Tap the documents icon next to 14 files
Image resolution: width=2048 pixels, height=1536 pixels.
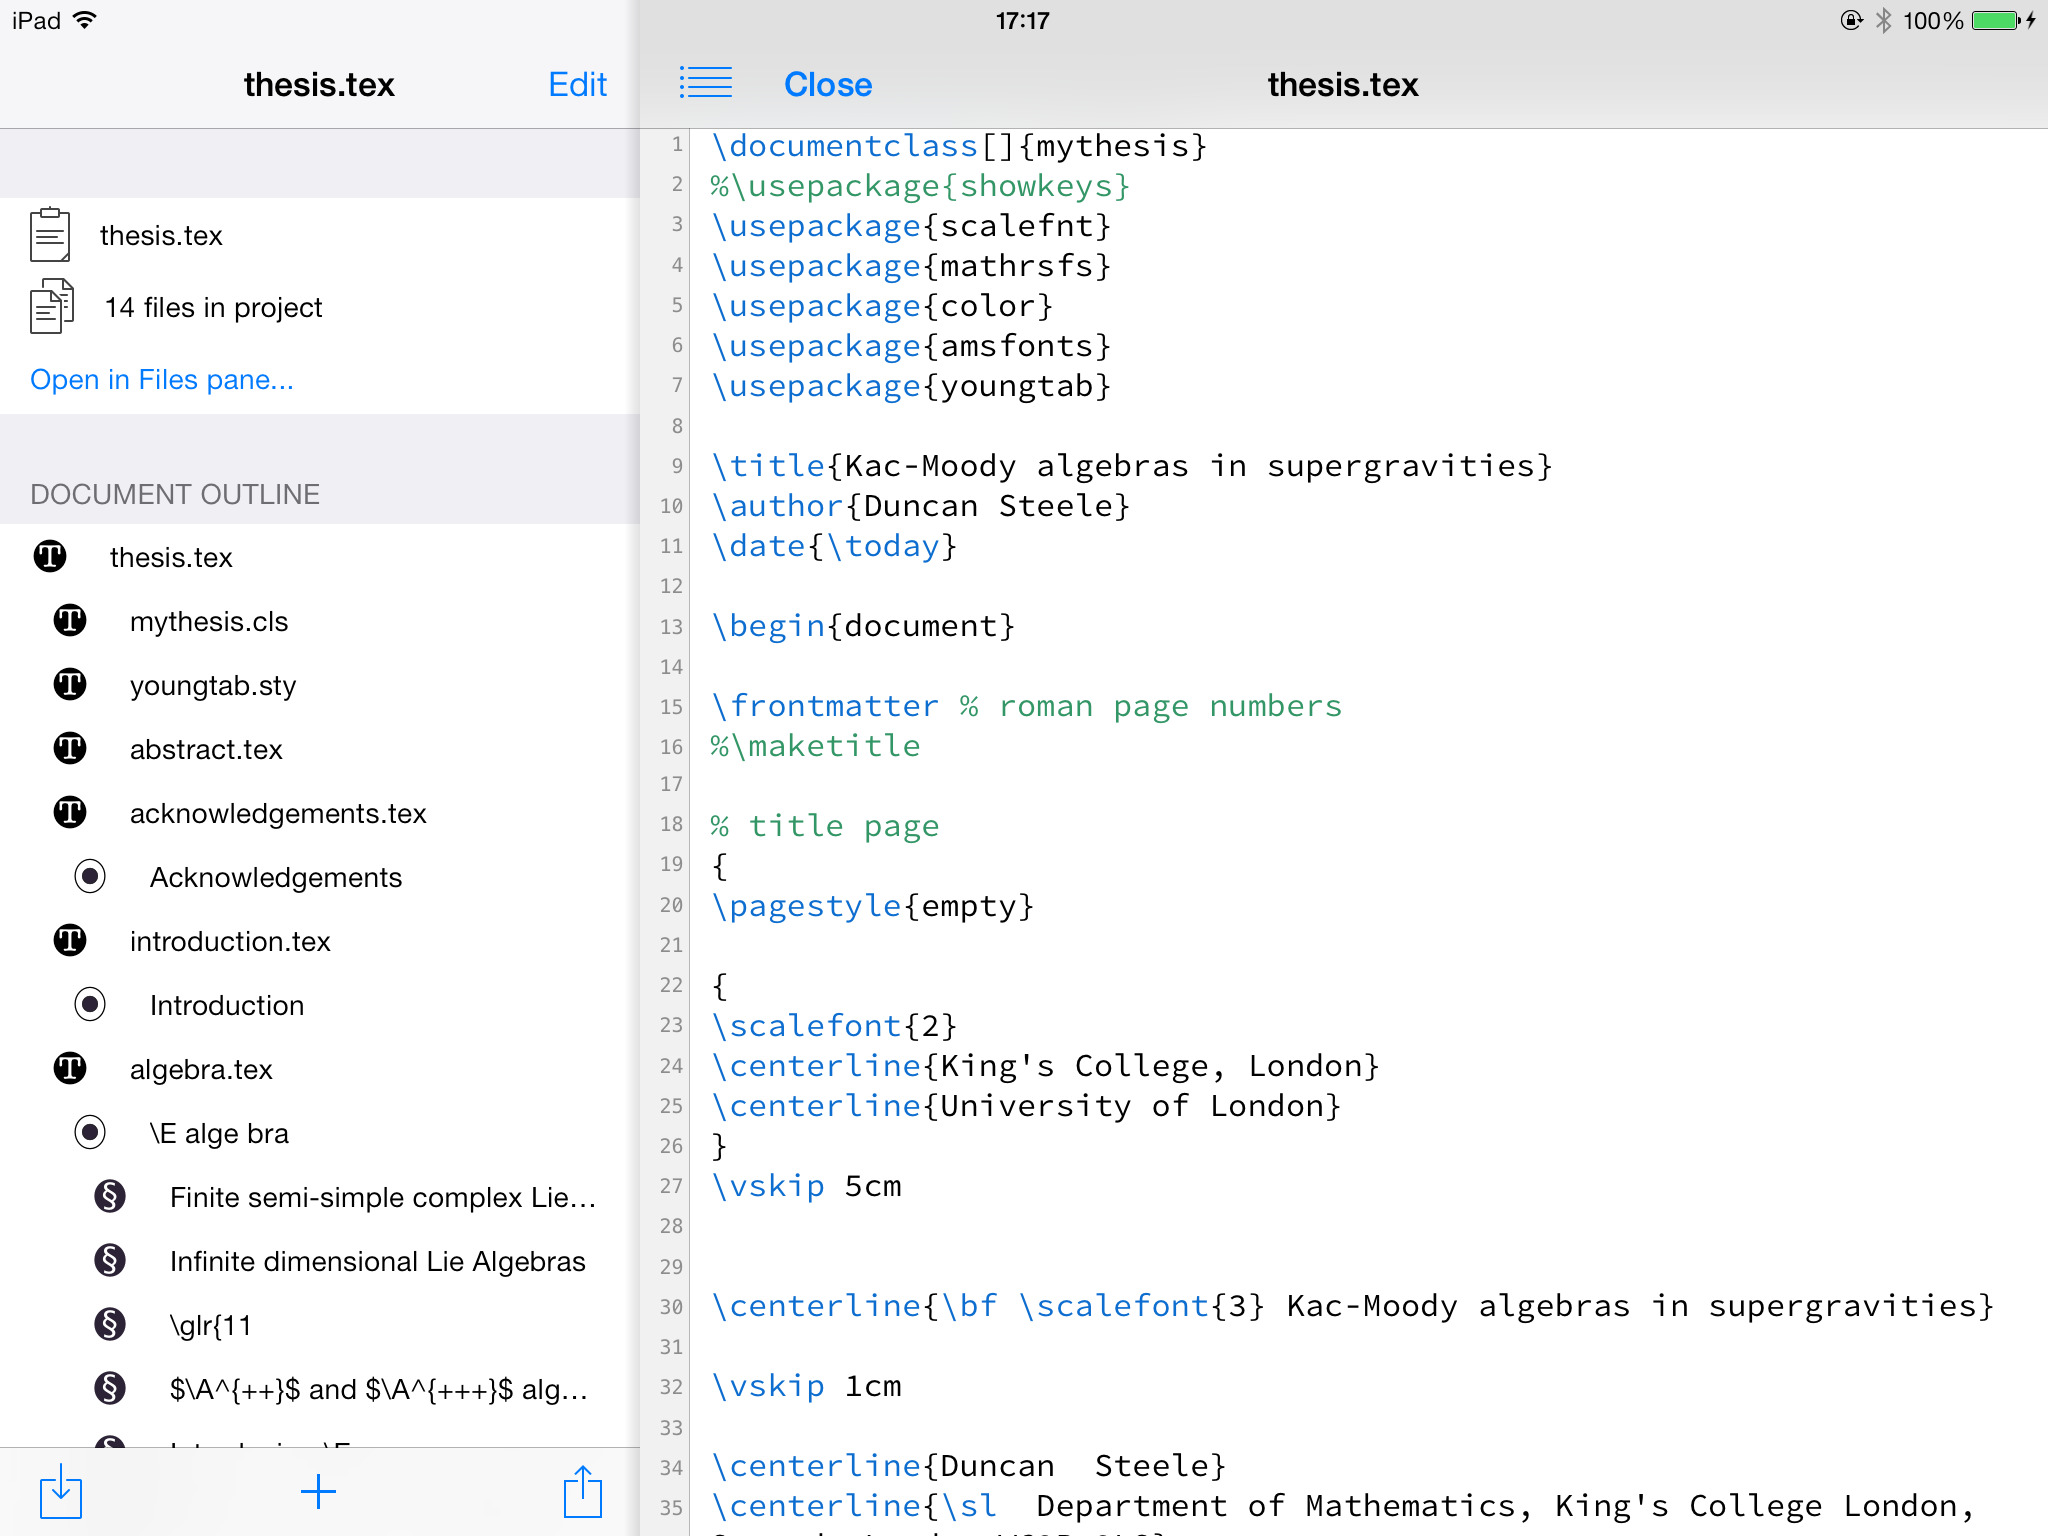[x=52, y=307]
